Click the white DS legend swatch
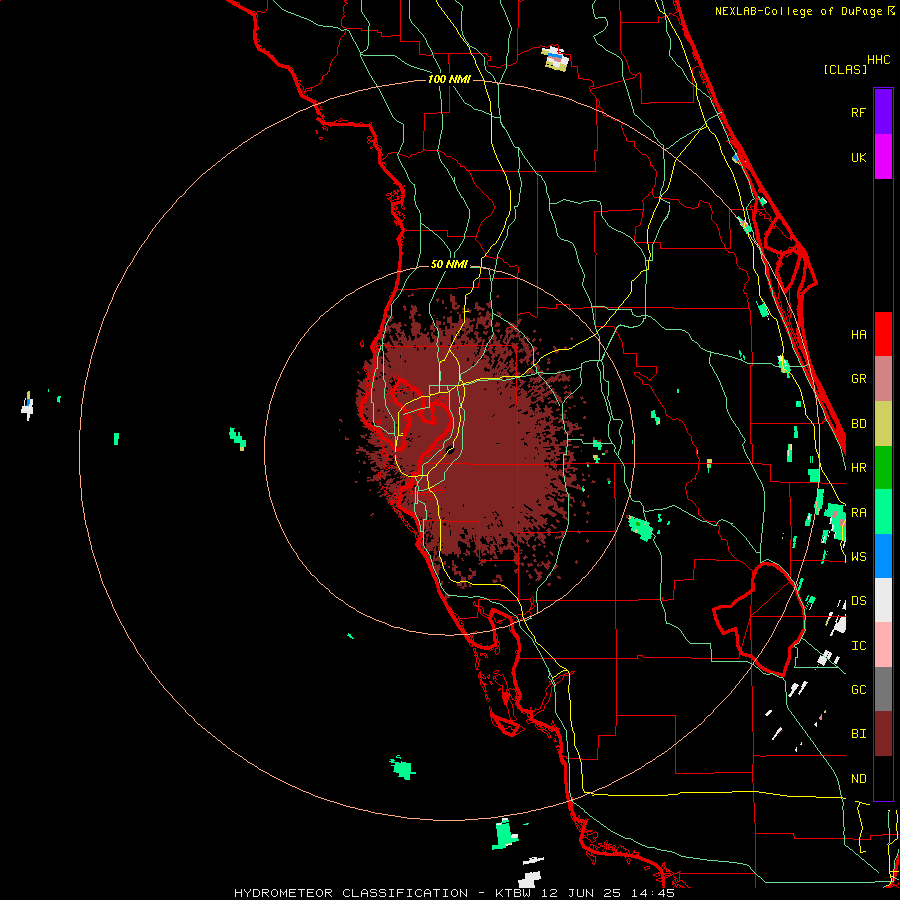Image resolution: width=900 pixels, height=900 pixels. tap(883, 600)
